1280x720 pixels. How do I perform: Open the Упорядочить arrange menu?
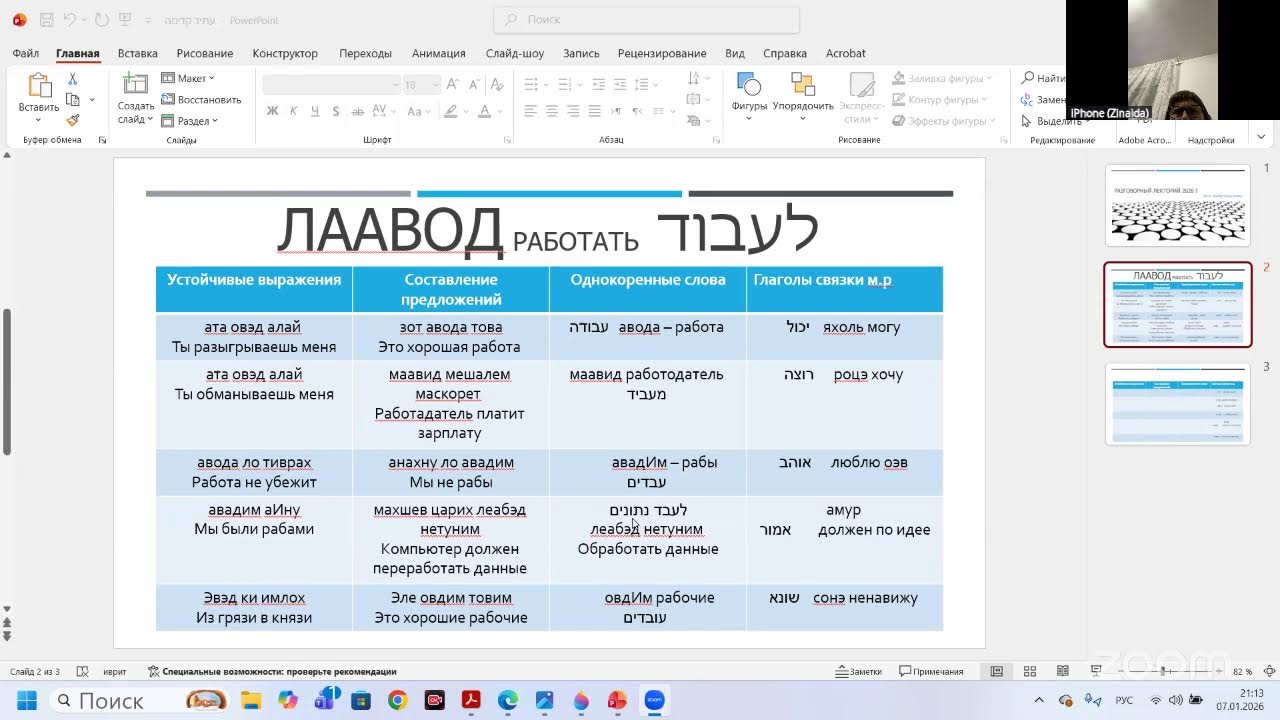[803, 96]
